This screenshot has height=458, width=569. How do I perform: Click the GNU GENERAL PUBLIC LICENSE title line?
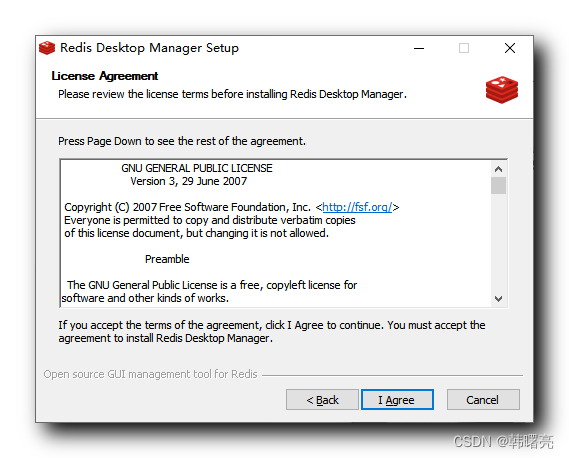point(197,168)
